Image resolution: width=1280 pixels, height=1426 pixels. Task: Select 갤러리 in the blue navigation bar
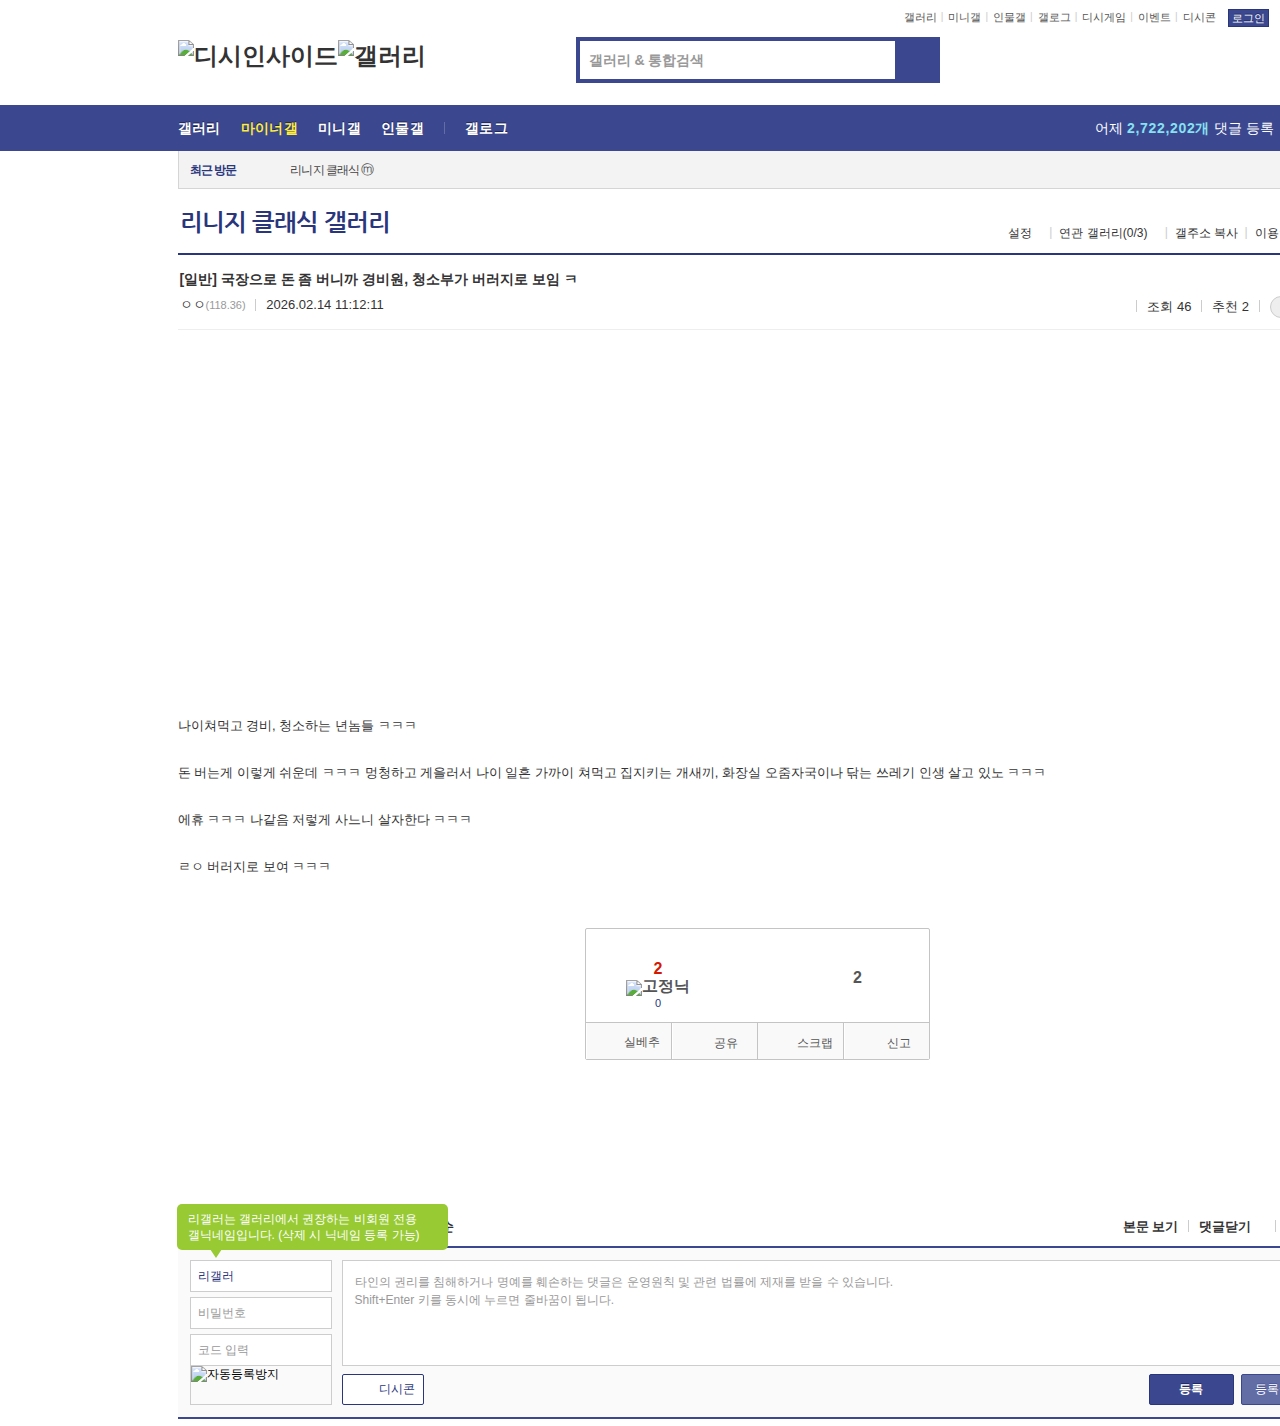tap(199, 128)
